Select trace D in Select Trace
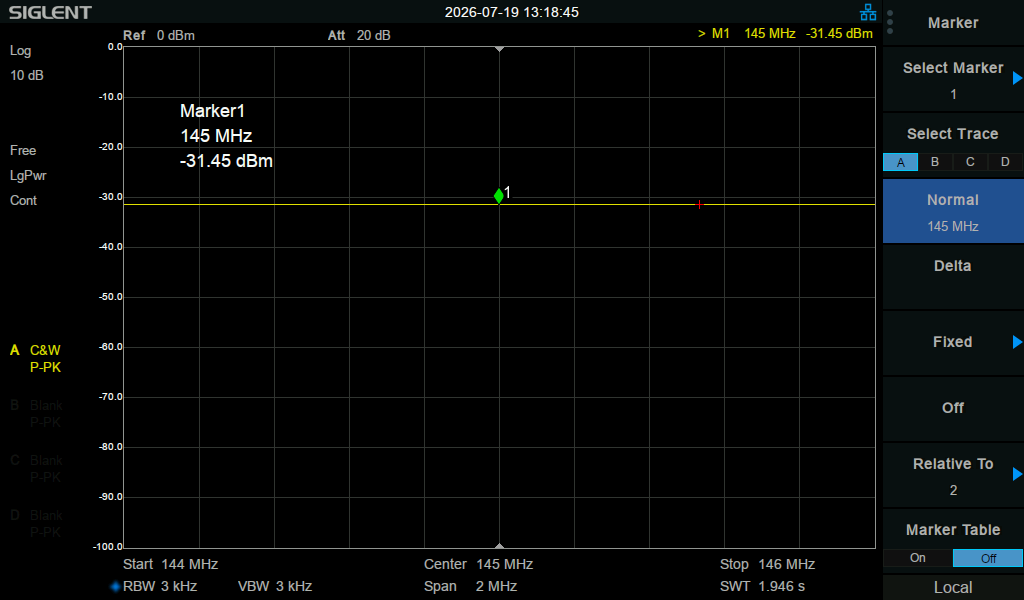Image resolution: width=1024 pixels, height=600 pixels. coord(1005,162)
